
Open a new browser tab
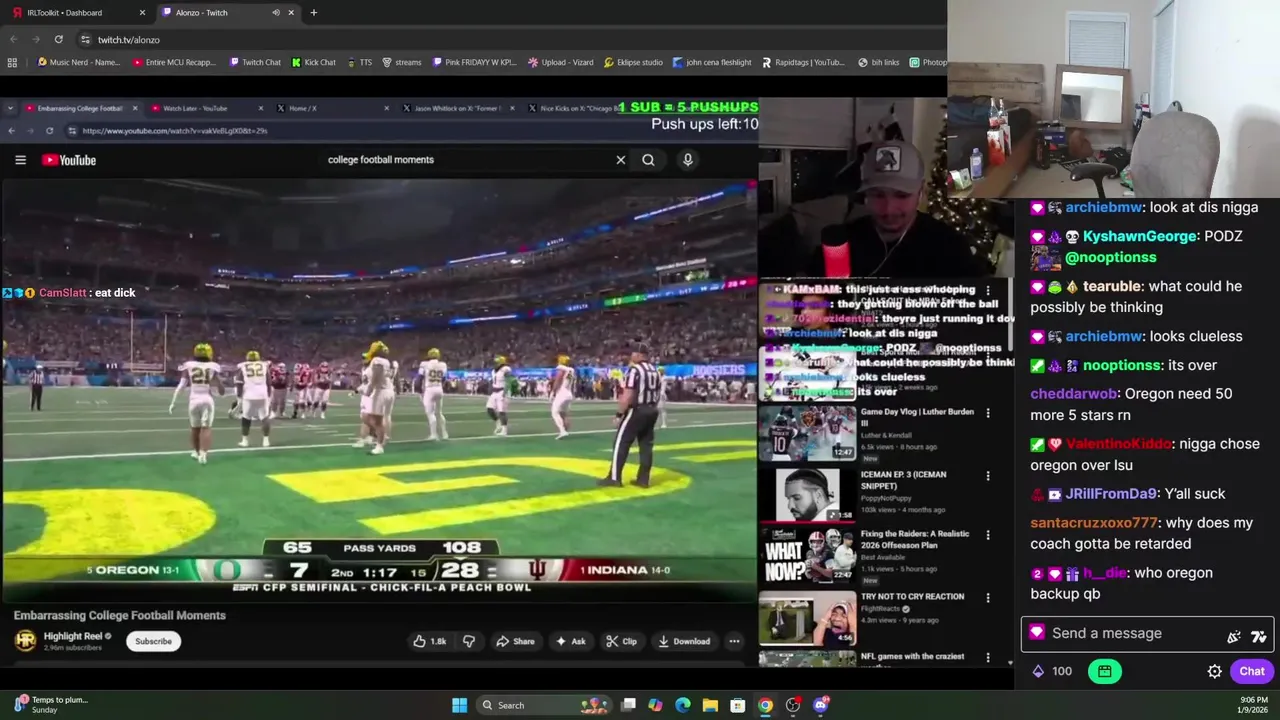(x=313, y=13)
